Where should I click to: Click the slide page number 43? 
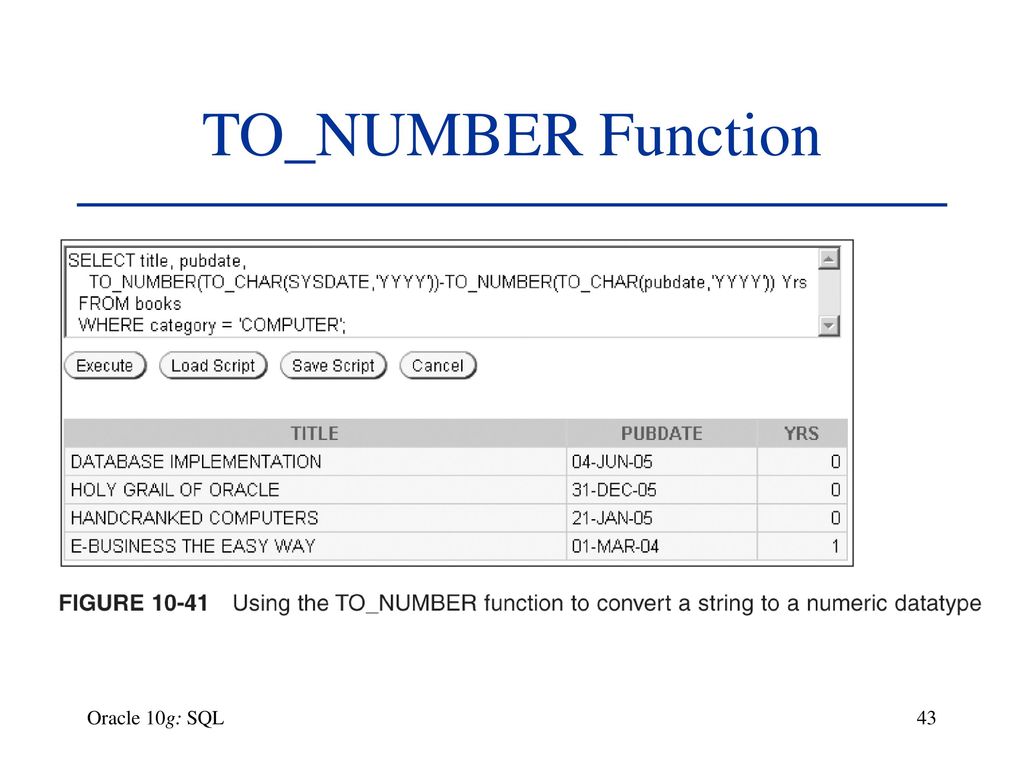[926, 718]
